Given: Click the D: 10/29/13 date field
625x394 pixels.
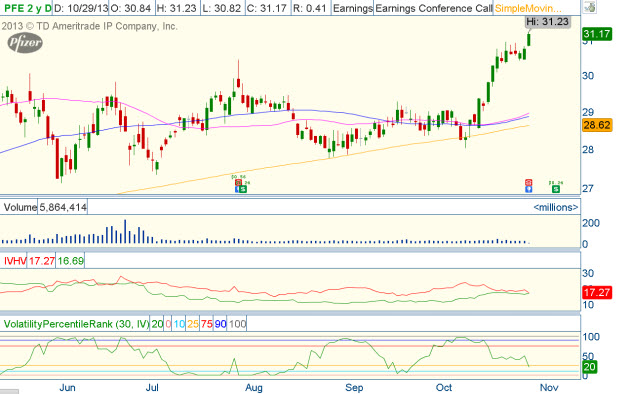Looking at the screenshot, I should pyautogui.click(x=81, y=8).
